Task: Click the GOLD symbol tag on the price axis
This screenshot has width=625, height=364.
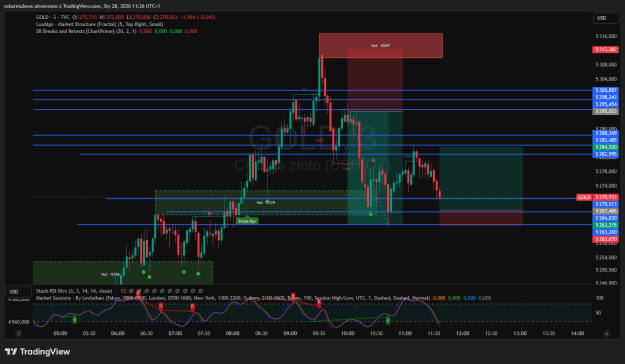Action: [x=584, y=197]
